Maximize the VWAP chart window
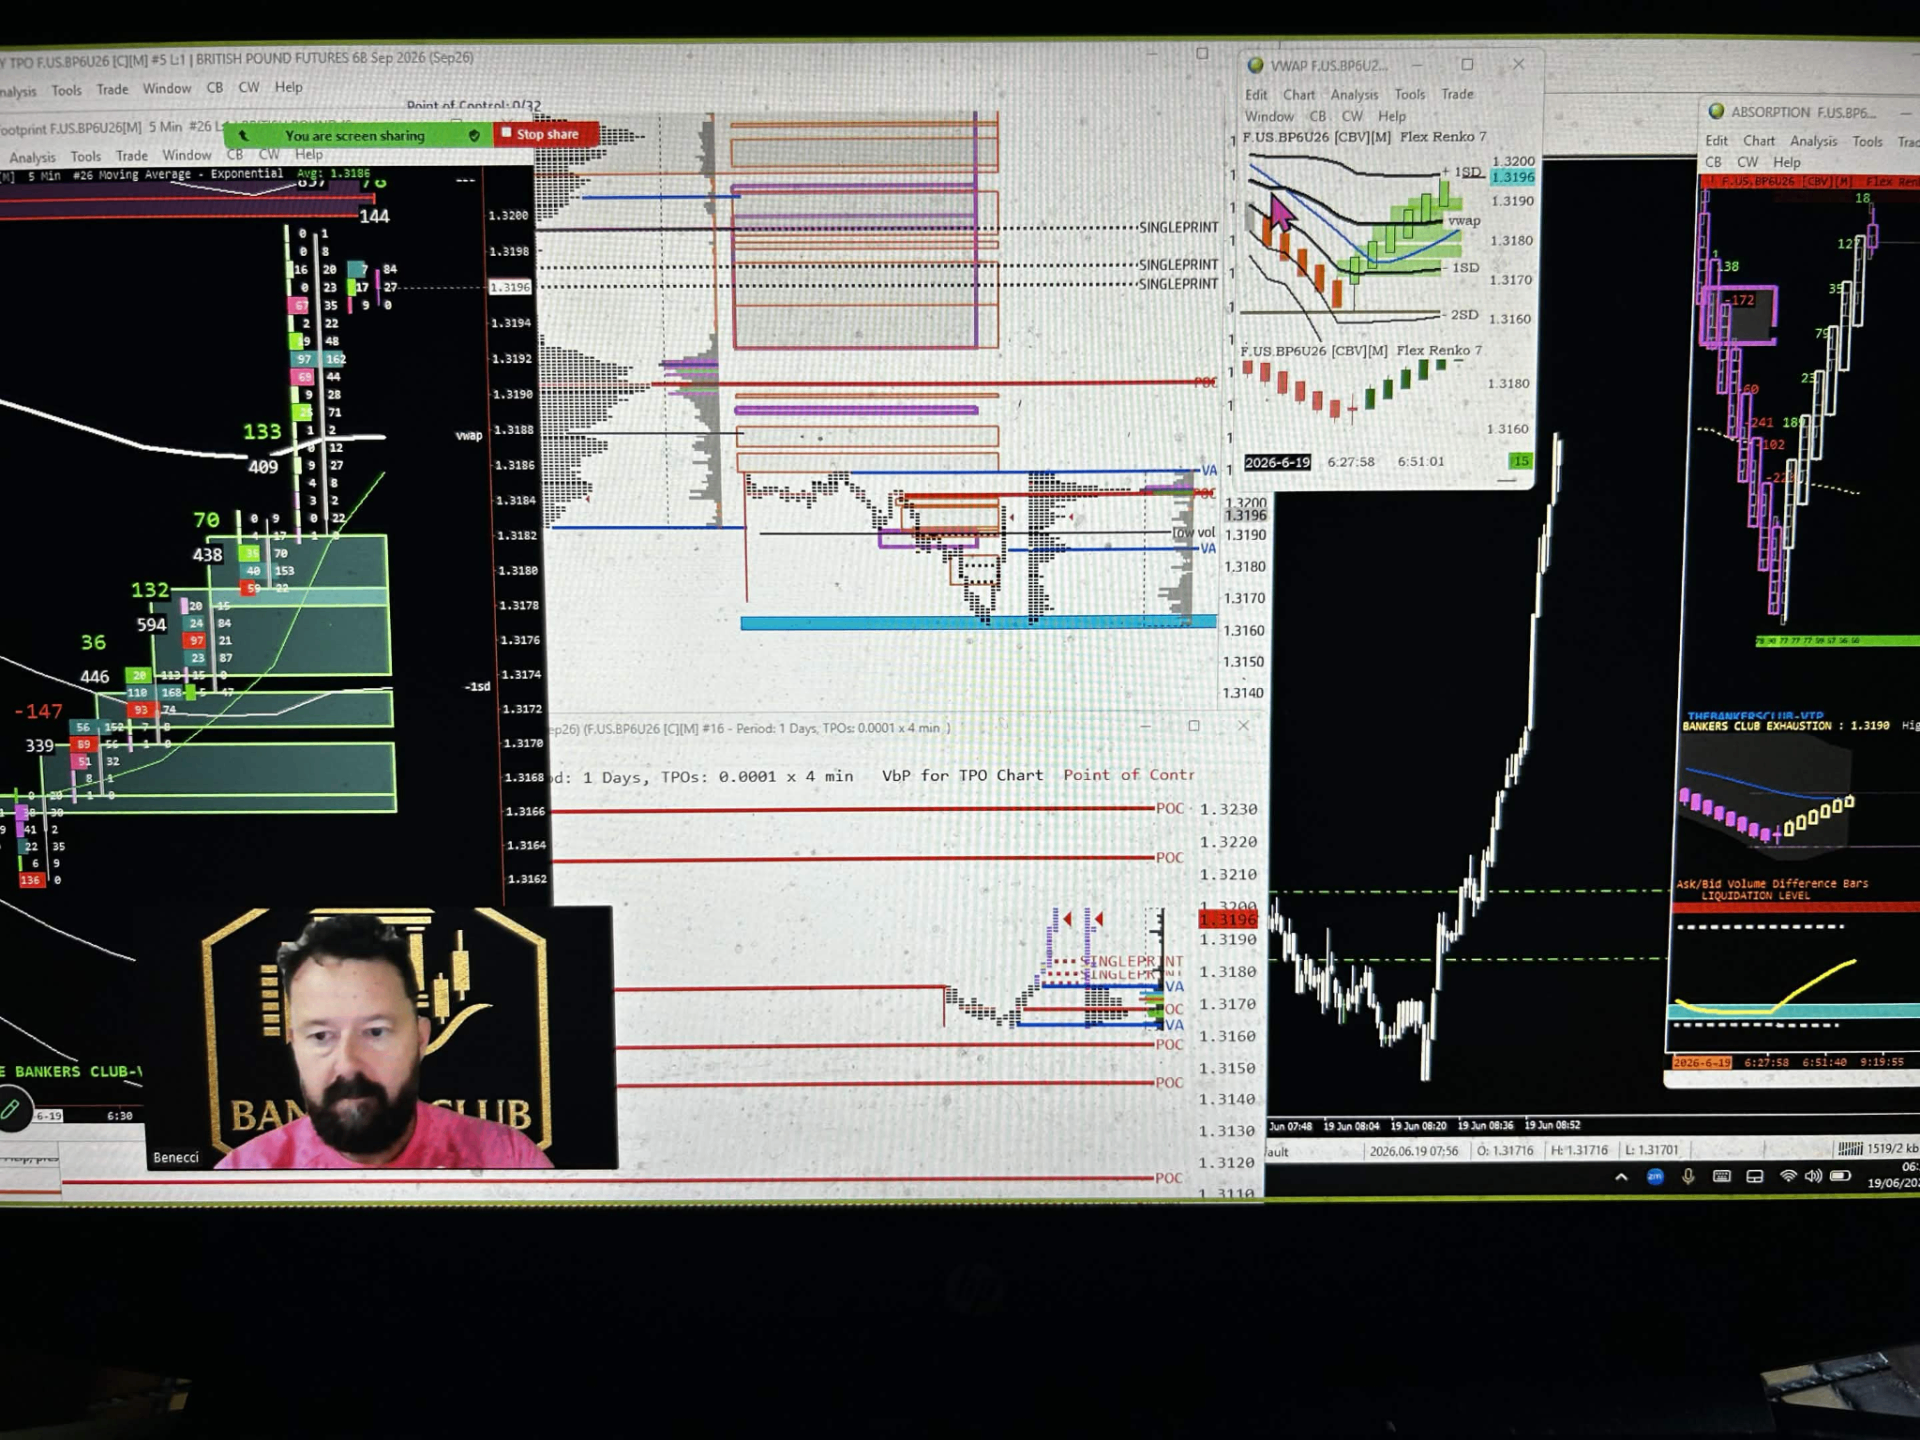Screen dimensions: 1920x1440 point(1467,64)
